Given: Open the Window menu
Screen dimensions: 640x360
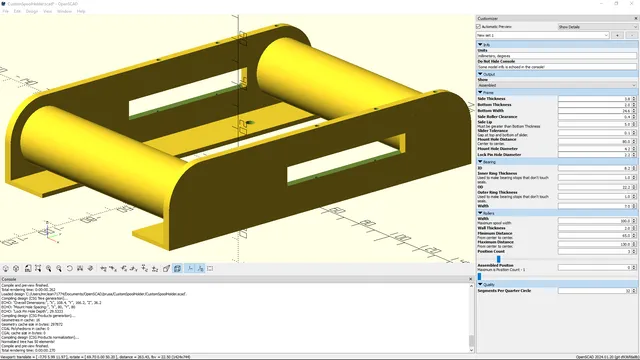Looking at the screenshot, I should 64,11.
